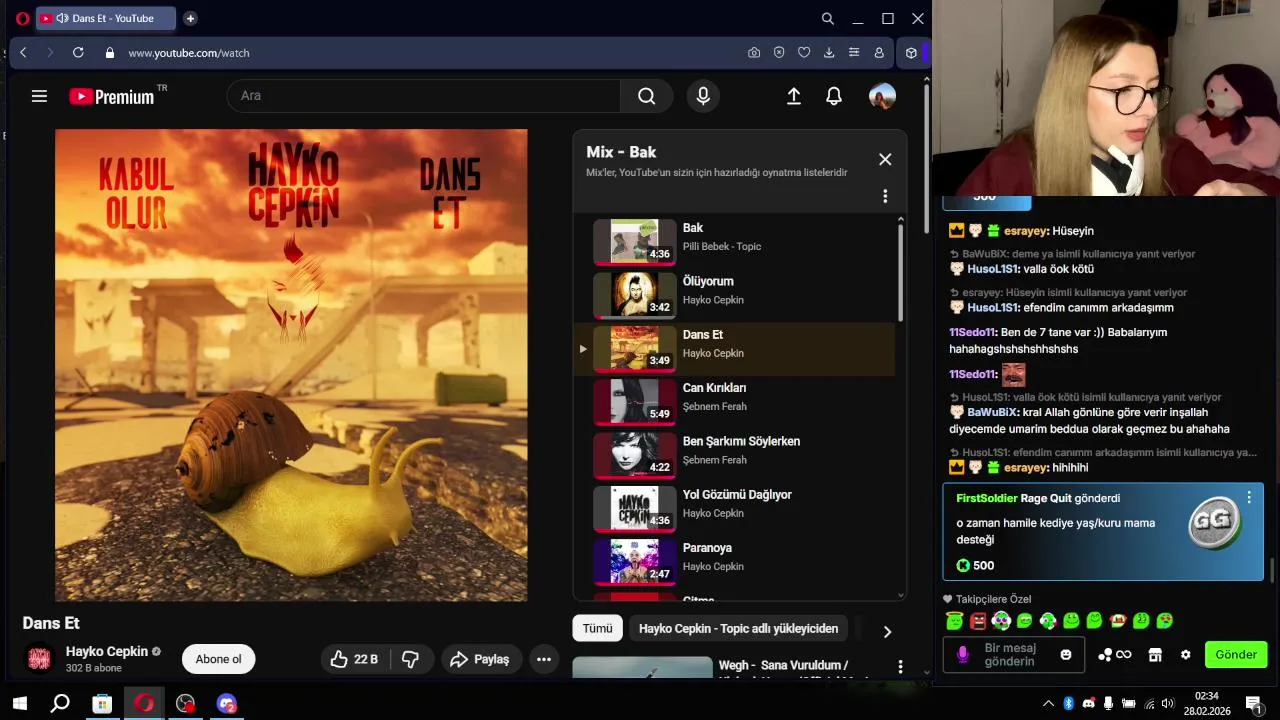Open the YouTube upload/create icon
This screenshot has height=720, width=1280.
794,96
